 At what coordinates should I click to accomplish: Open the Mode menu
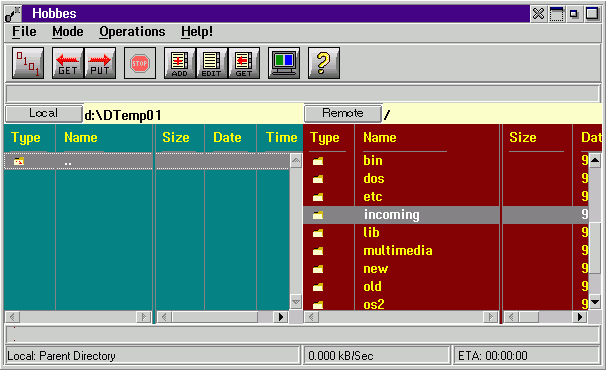click(x=68, y=32)
